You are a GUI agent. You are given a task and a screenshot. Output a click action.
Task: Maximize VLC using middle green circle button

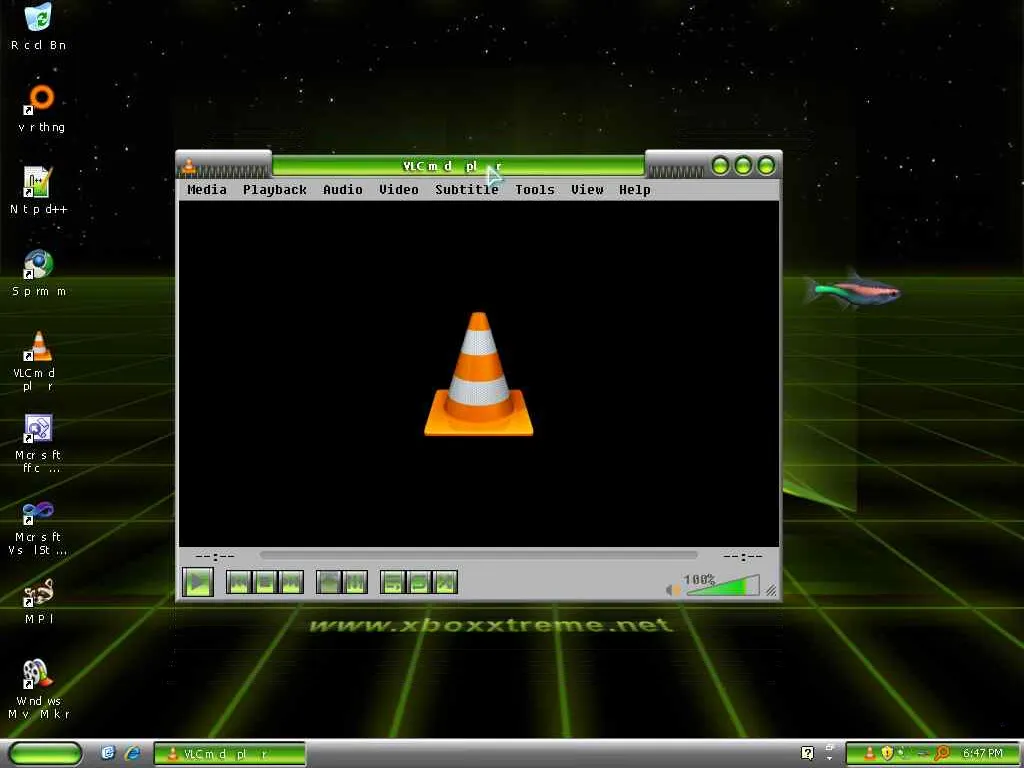pyautogui.click(x=743, y=166)
